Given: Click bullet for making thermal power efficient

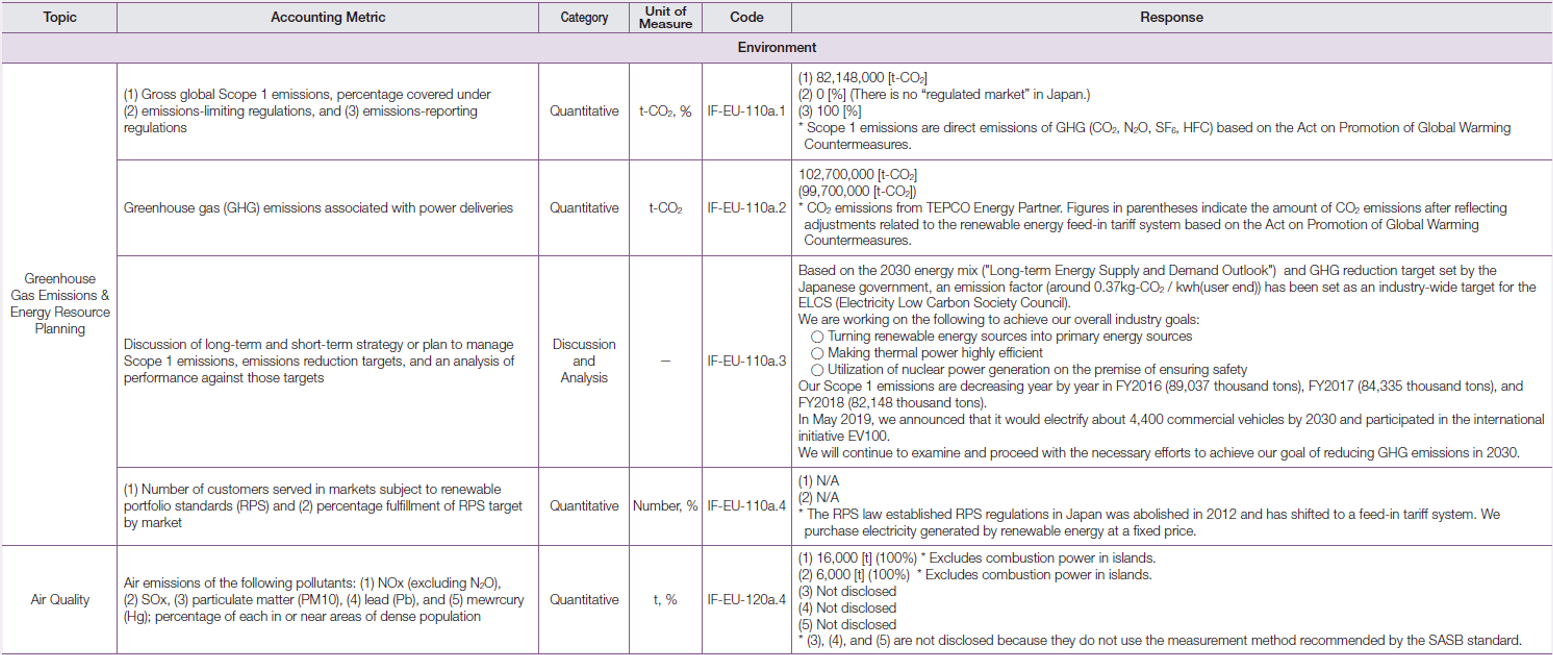Looking at the screenshot, I should [x=819, y=351].
